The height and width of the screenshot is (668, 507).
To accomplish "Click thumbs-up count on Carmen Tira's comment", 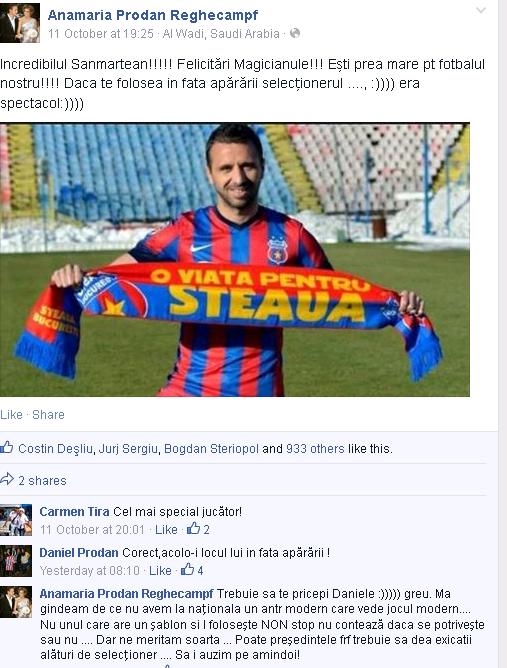I will click(x=198, y=529).
